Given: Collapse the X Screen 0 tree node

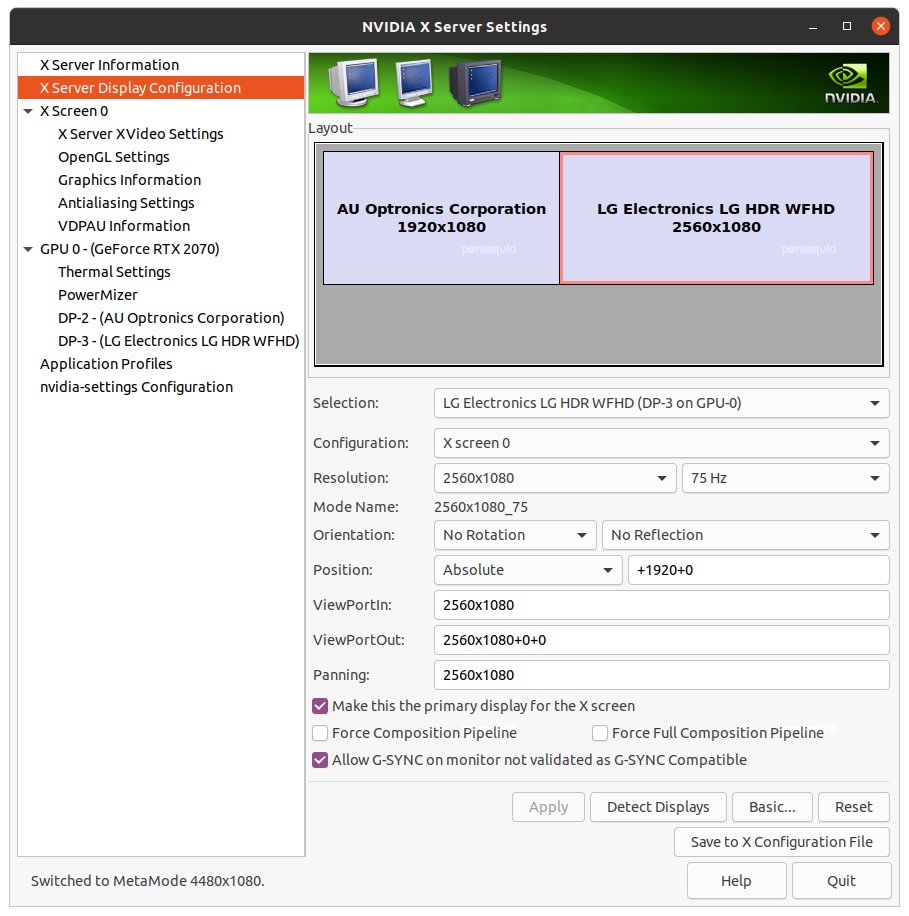Looking at the screenshot, I should click(27, 111).
